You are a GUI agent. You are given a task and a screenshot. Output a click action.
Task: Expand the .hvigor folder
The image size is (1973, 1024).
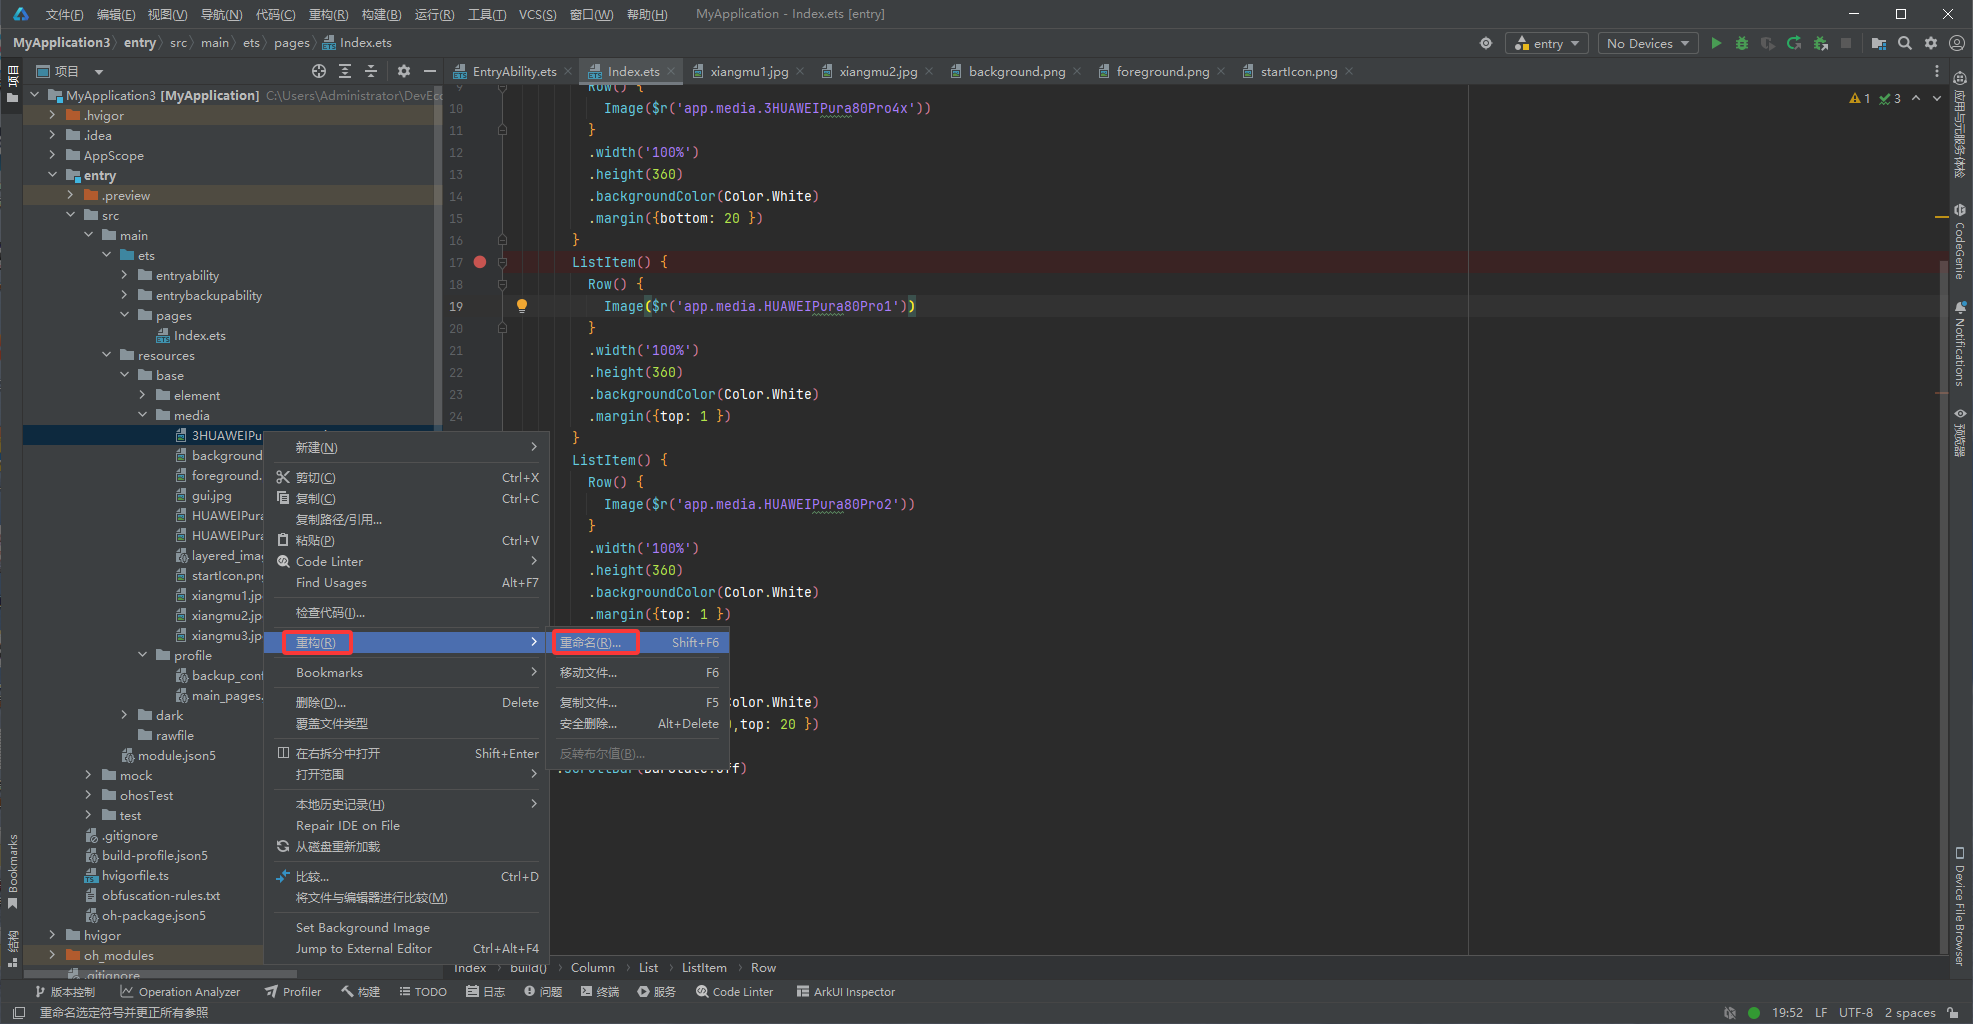coord(52,115)
